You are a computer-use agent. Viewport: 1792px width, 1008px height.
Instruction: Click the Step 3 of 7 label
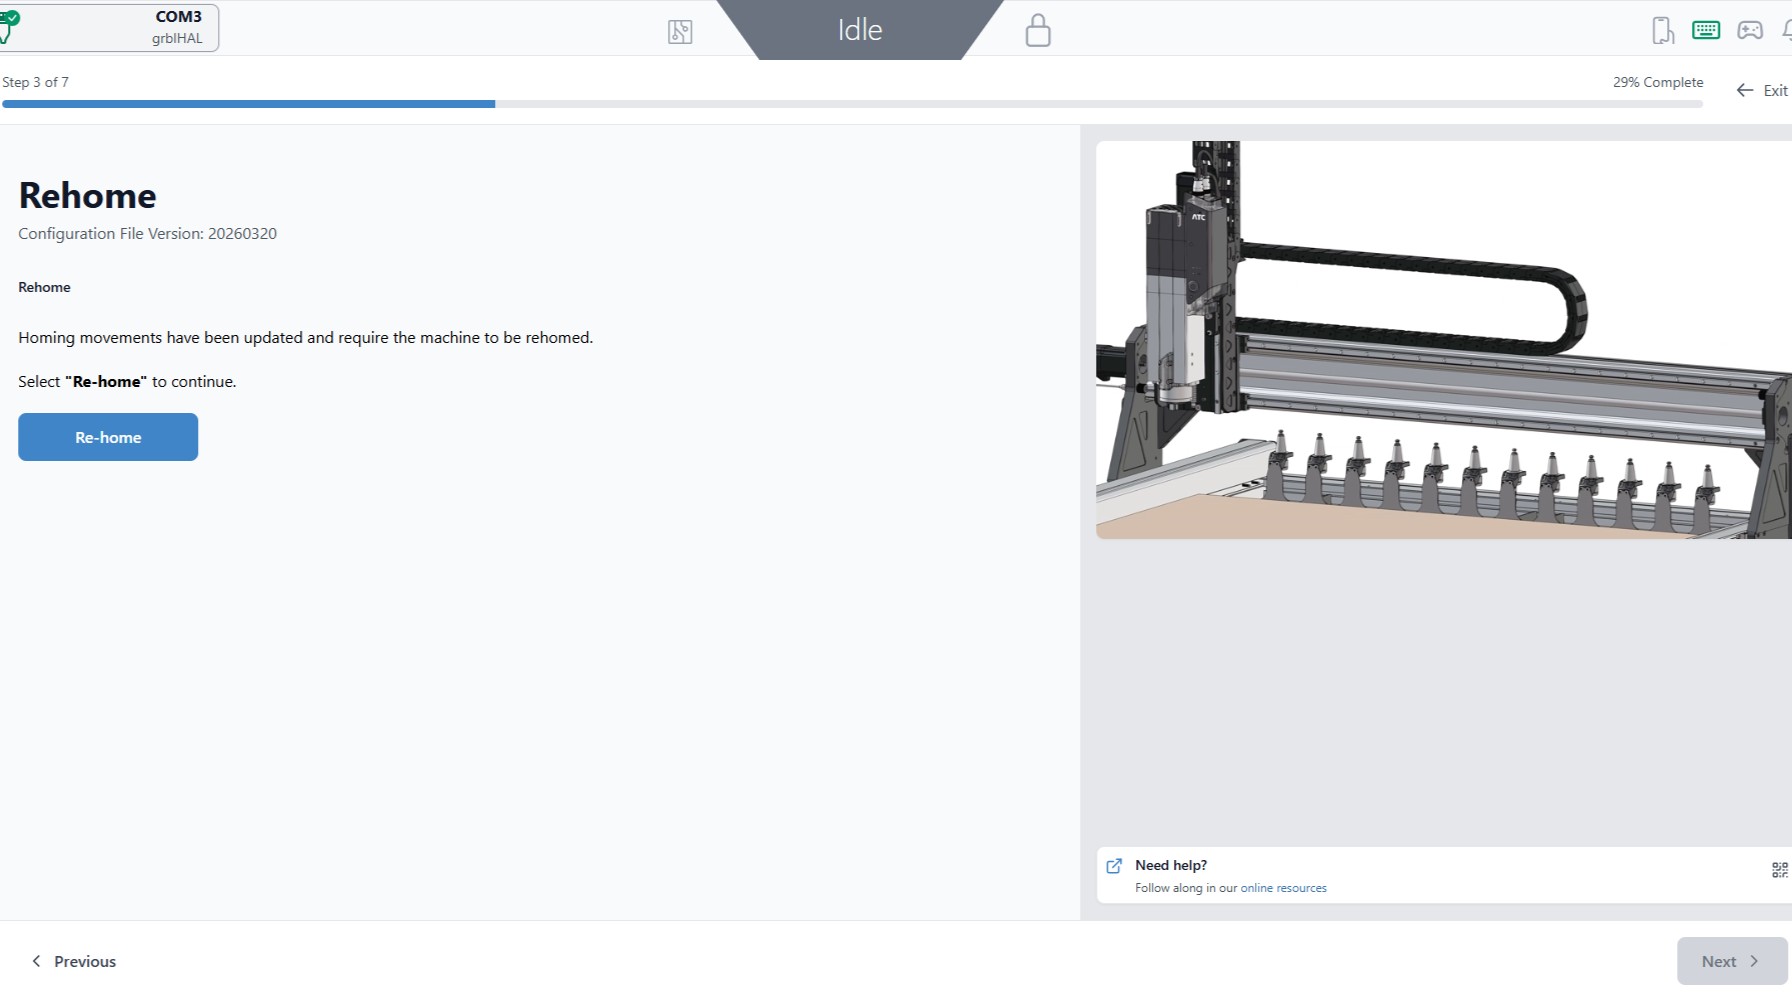[x=36, y=82]
